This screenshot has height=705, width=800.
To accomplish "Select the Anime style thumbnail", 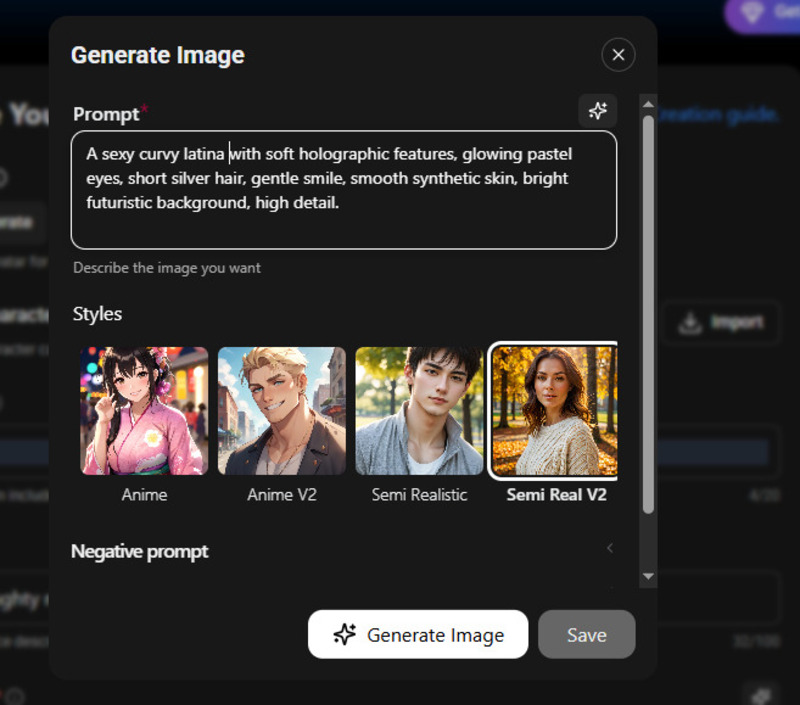I will coord(144,410).
